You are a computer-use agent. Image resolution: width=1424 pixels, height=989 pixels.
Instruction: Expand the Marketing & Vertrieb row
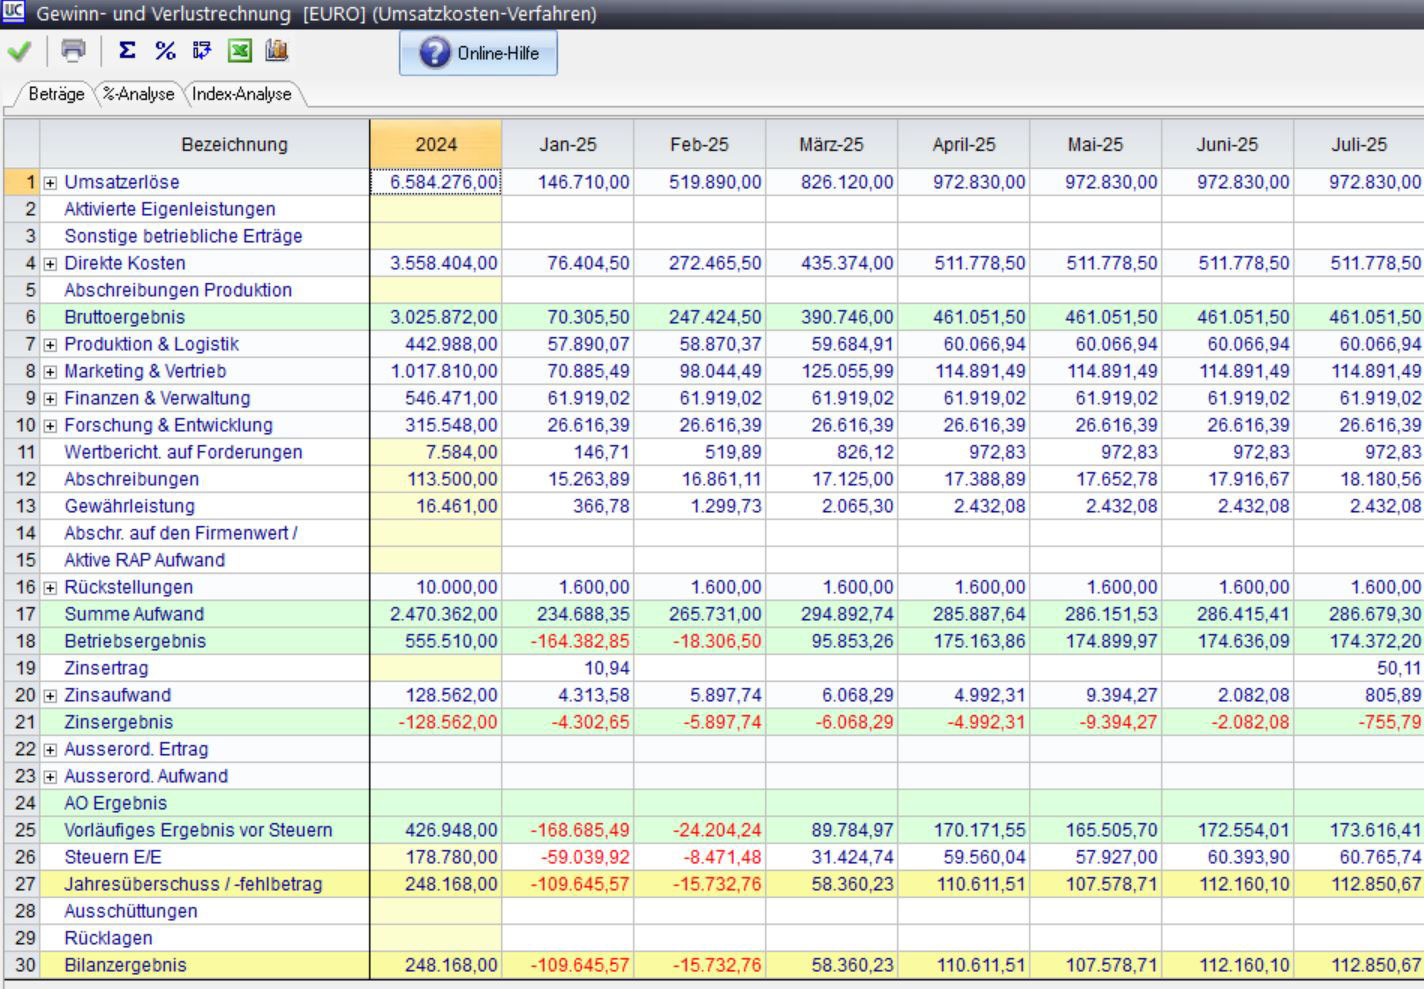pos(50,372)
